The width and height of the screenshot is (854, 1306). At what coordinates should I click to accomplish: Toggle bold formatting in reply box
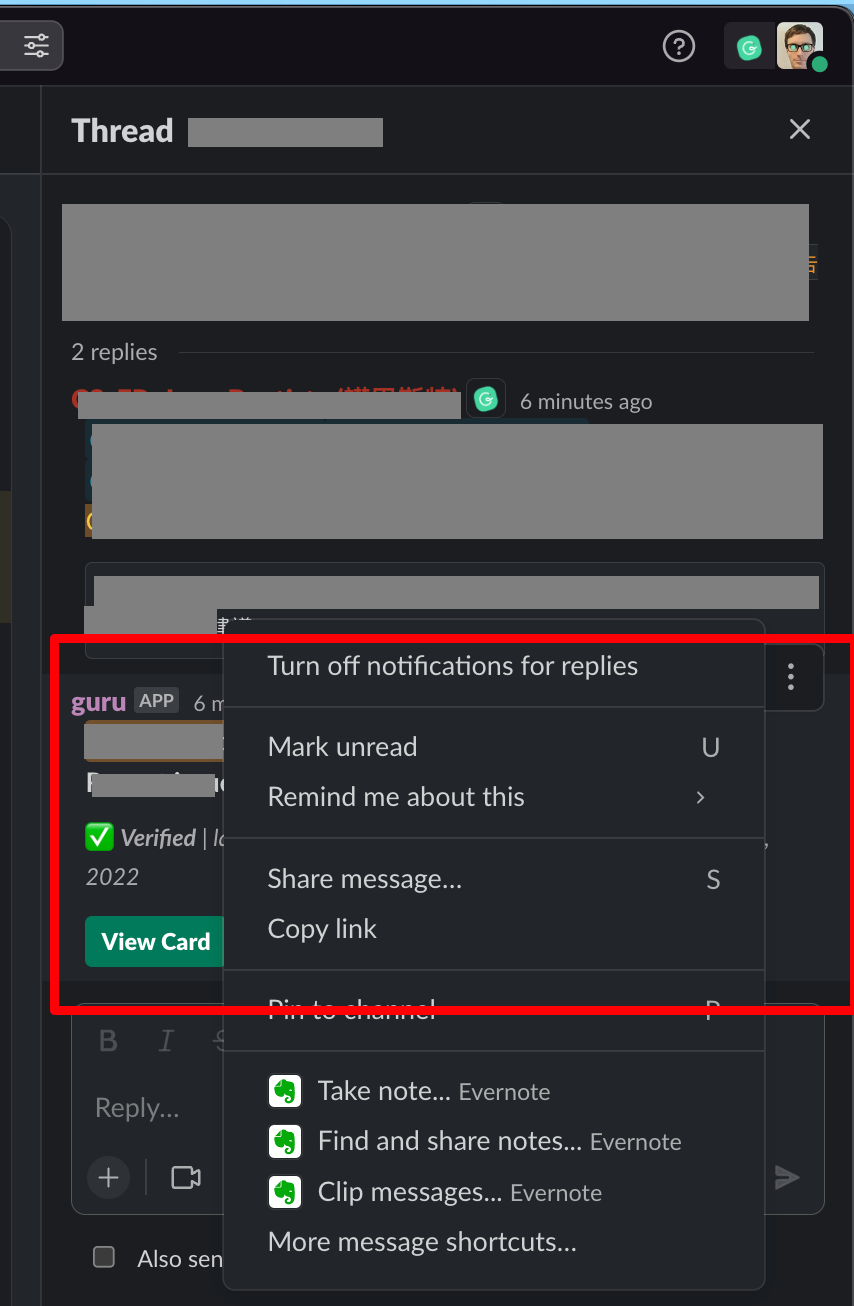(x=109, y=1041)
